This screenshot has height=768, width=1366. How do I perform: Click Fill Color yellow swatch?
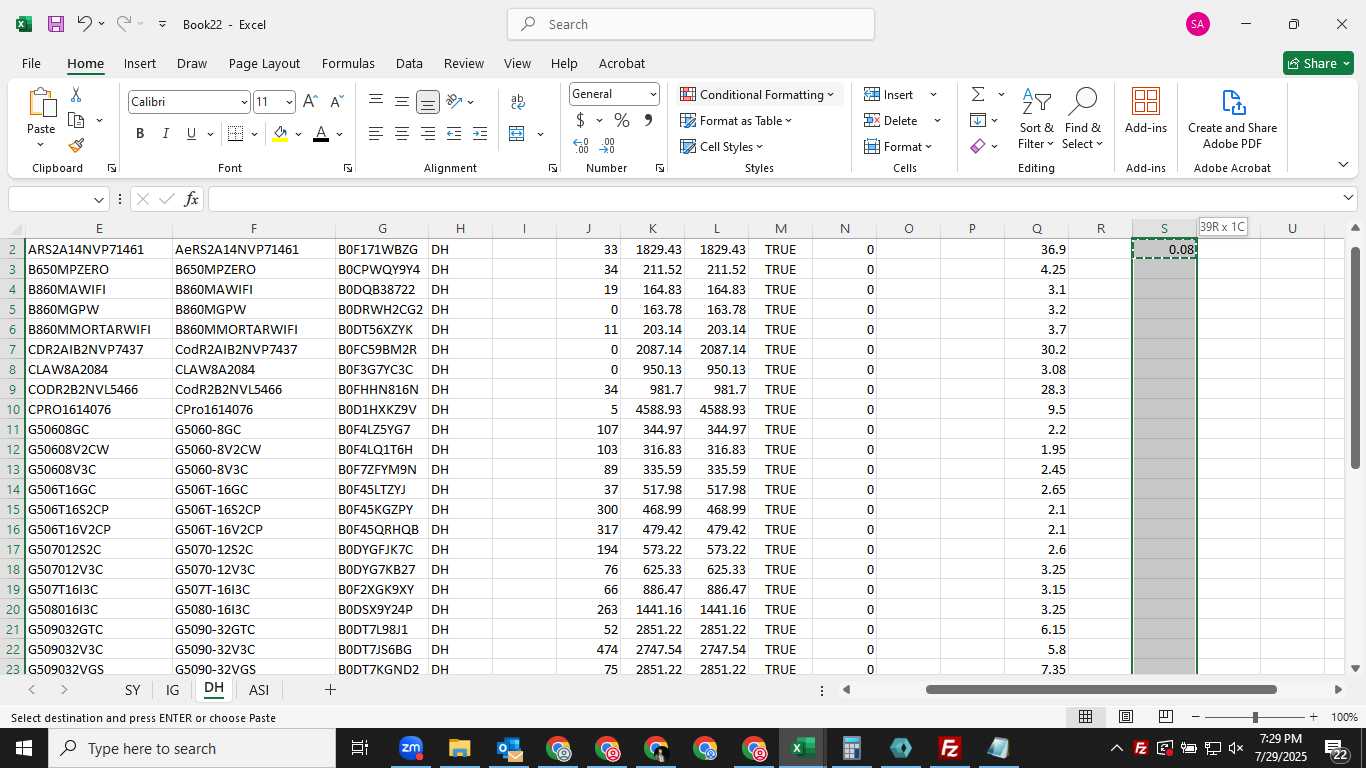pos(281,134)
